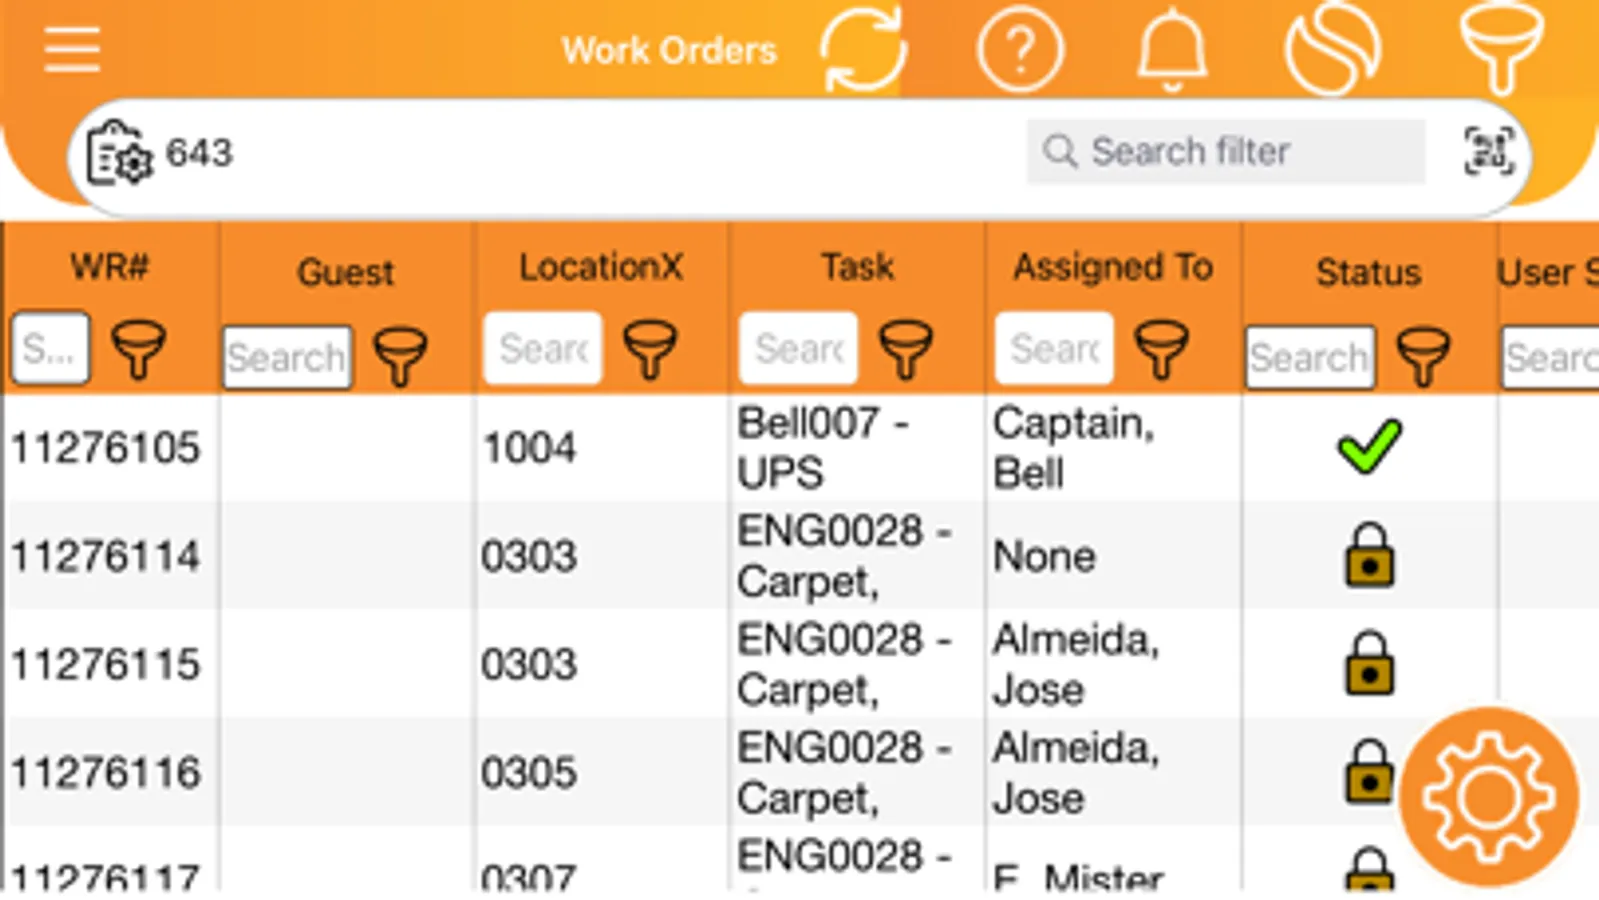This screenshot has width=1599, height=900.
Task: Select the green checkmark status of 11276105
Action: [x=1369, y=446]
